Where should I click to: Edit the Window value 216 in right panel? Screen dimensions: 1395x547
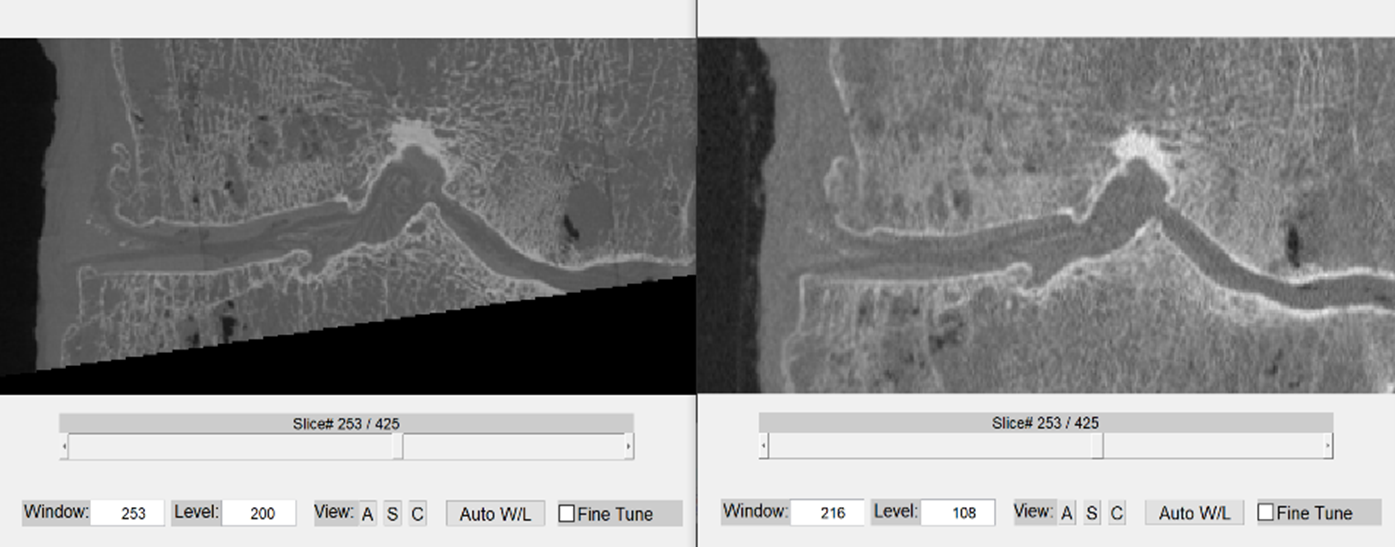[x=827, y=513]
